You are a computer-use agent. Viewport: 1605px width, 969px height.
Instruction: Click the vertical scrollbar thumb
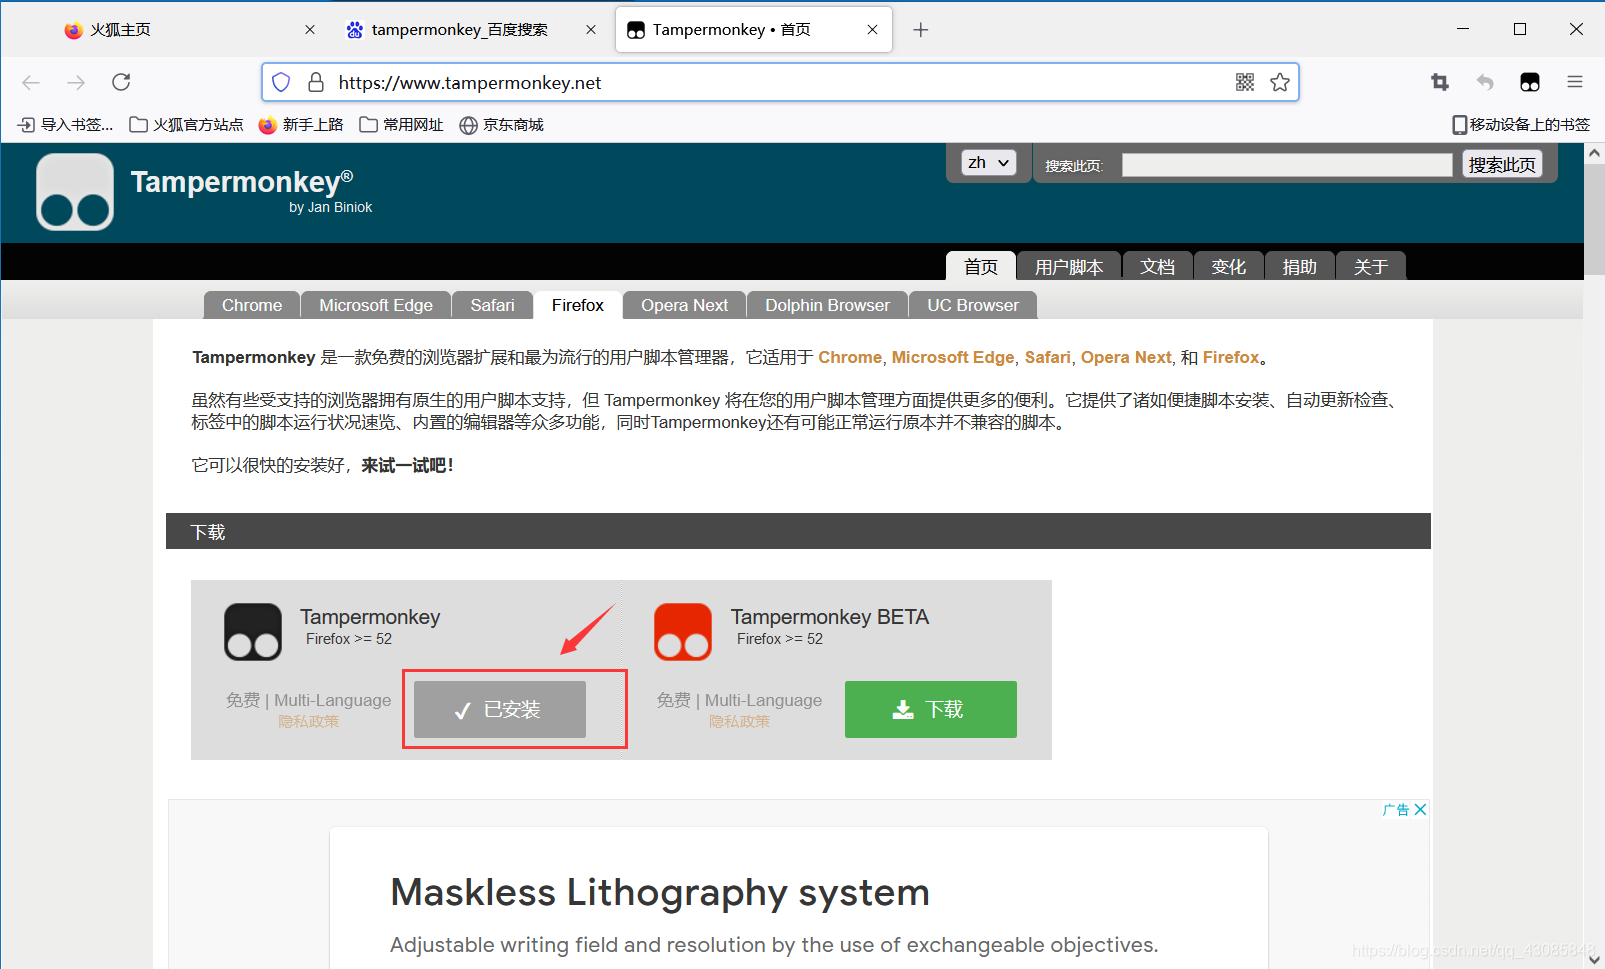click(x=1595, y=219)
